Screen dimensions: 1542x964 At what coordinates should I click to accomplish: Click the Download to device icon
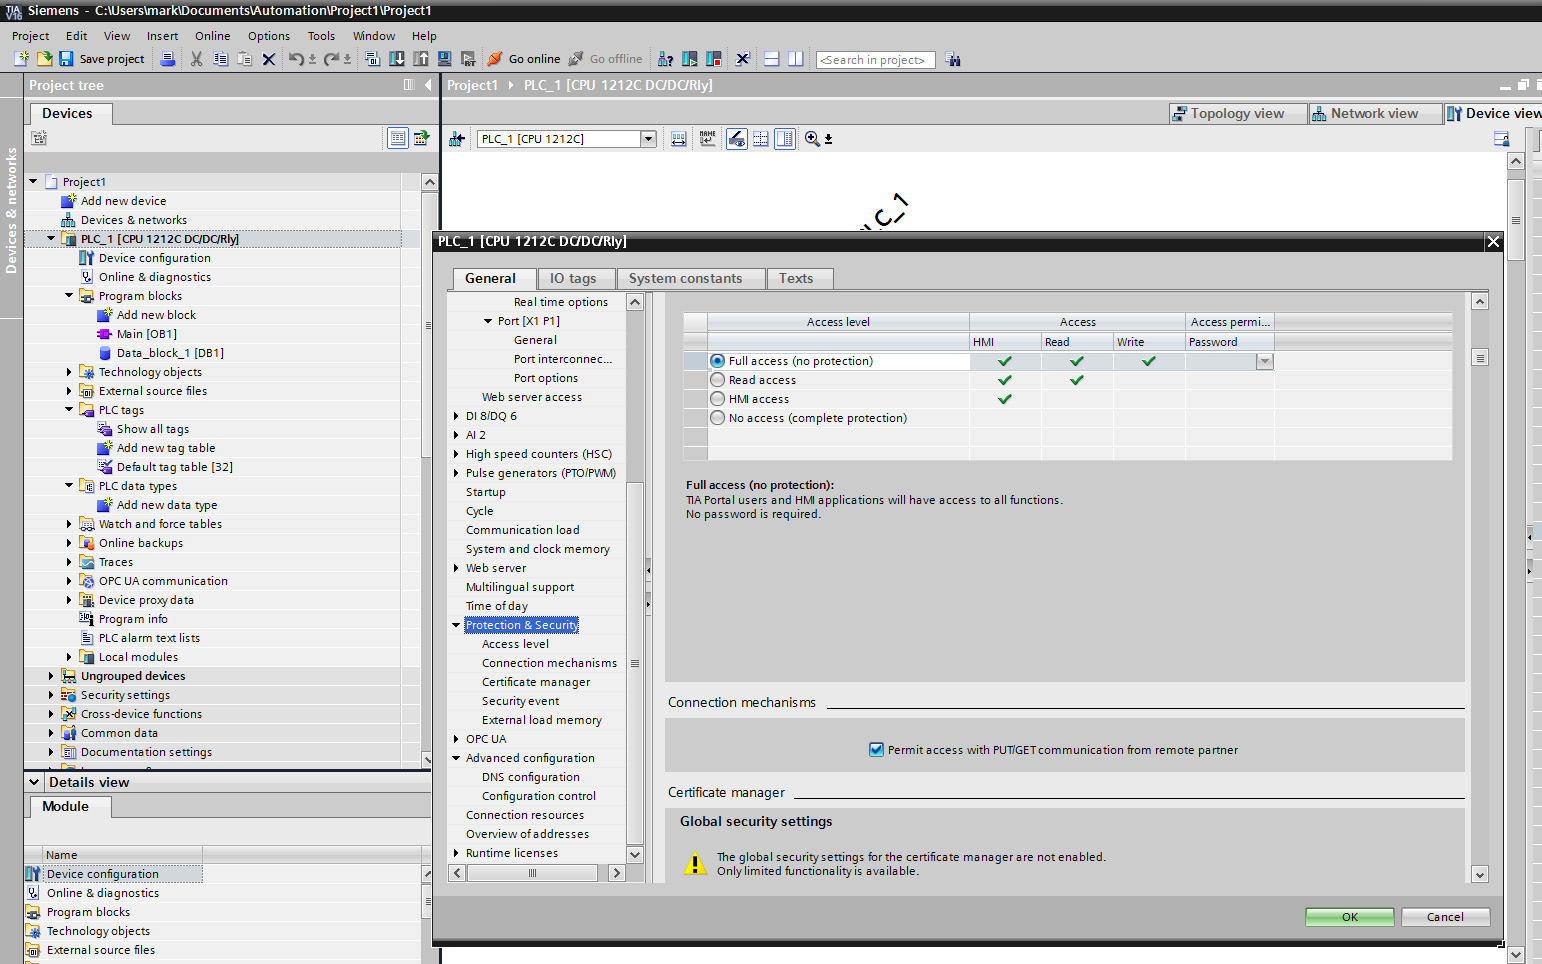coord(397,59)
